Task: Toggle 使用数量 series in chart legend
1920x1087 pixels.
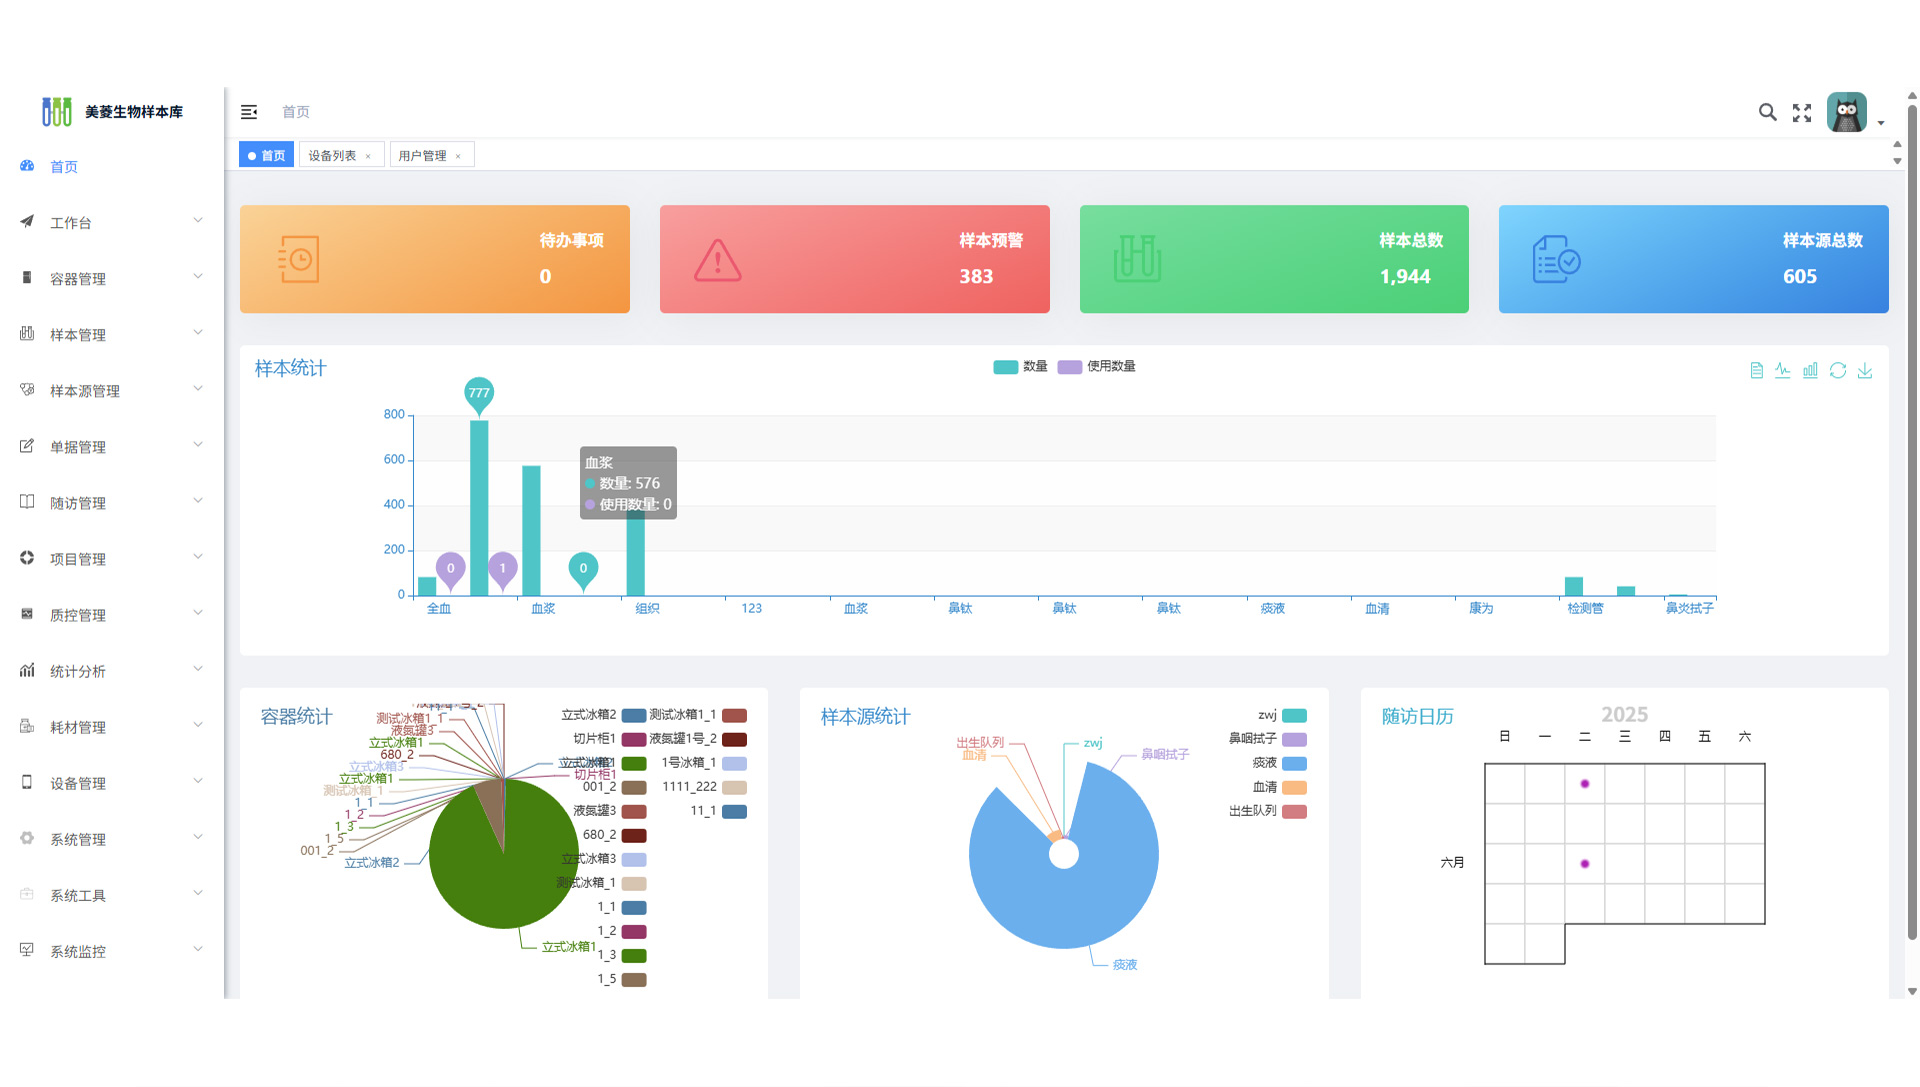Action: (1069, 367)
